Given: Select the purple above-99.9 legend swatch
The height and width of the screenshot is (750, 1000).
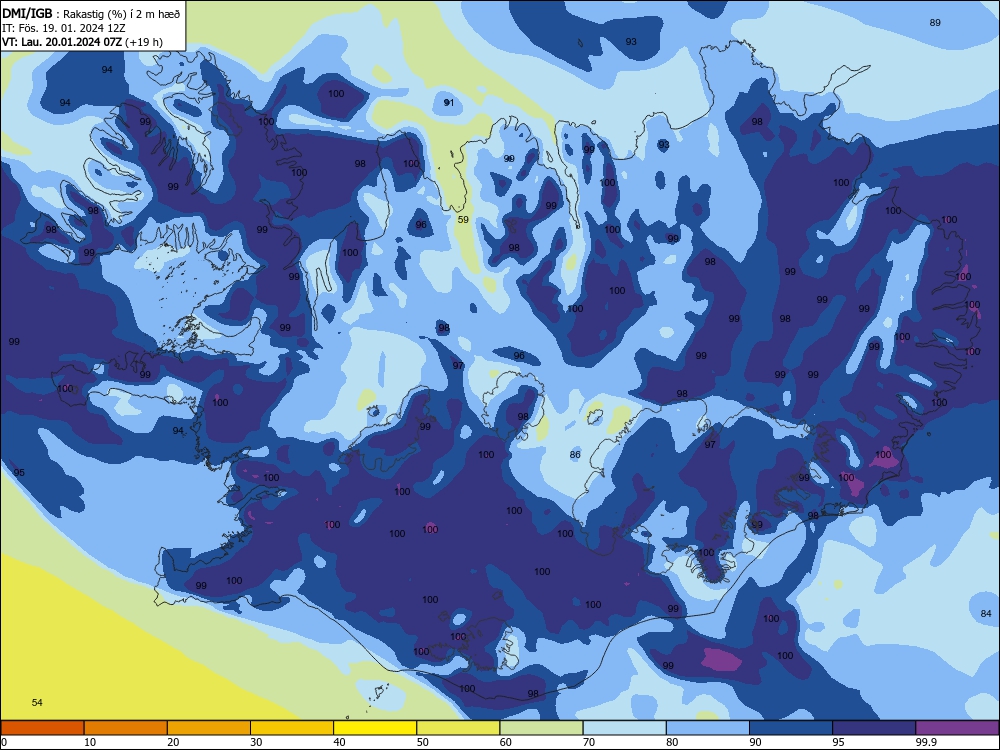Looking at the screenshot, I should [x=957, y=728].
